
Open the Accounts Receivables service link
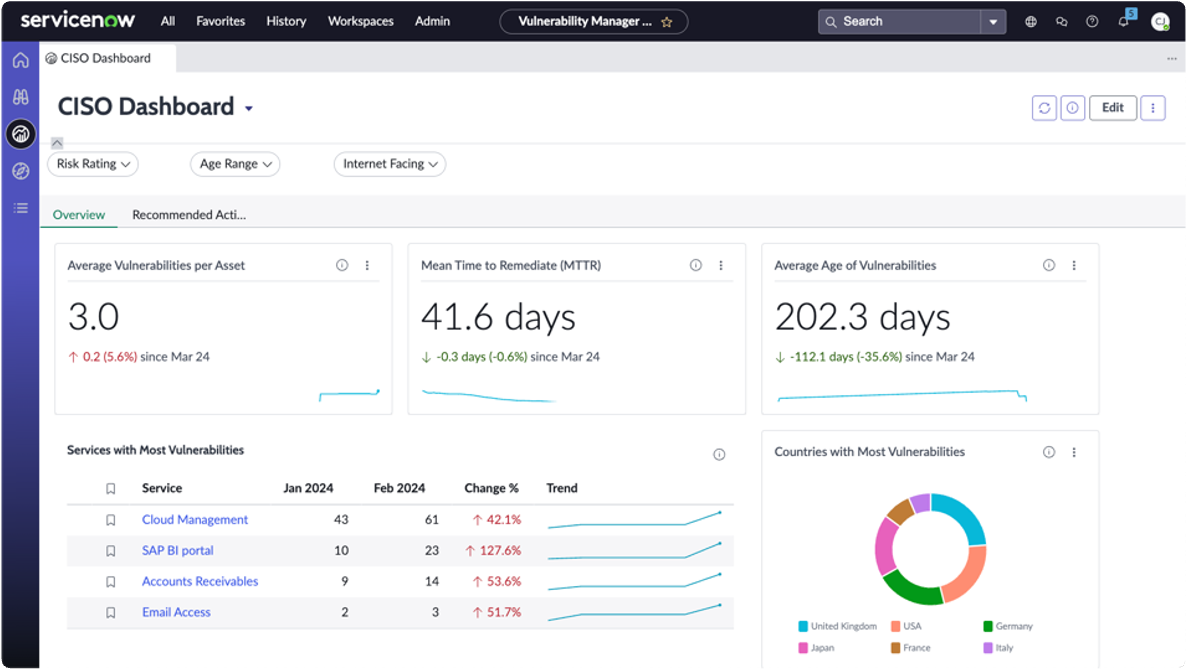coord(200,582)
